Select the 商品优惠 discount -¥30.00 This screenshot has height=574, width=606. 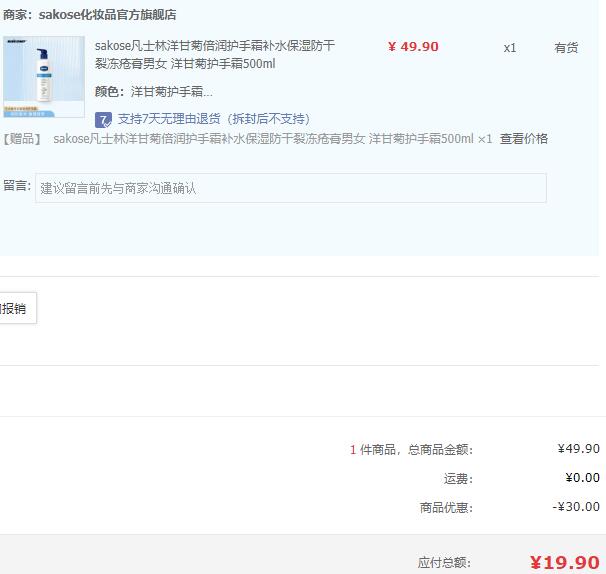click(x=576, y=507)
